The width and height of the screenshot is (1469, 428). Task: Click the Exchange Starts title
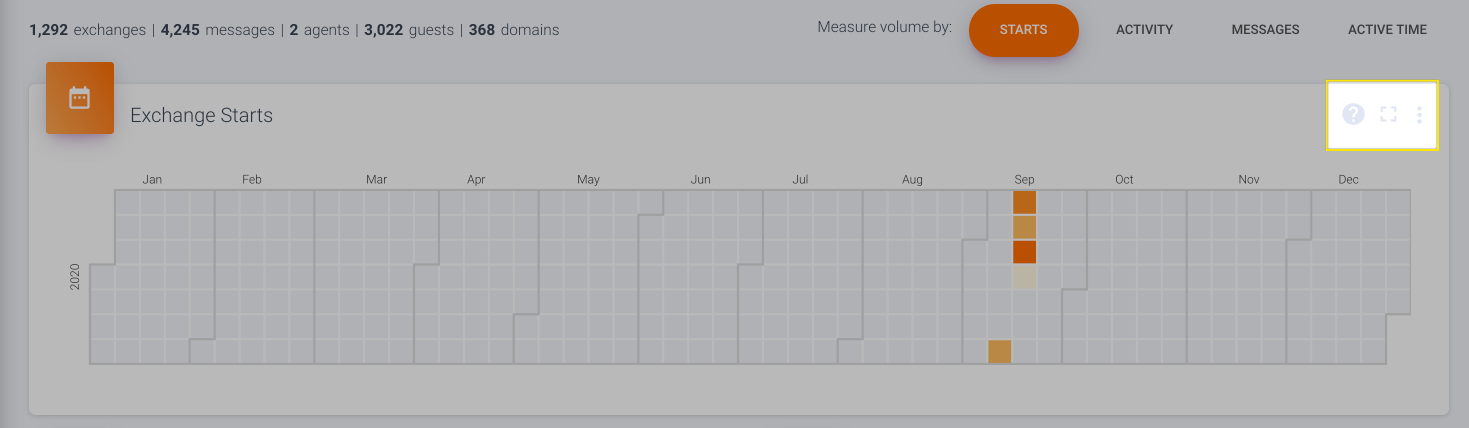click(x=201, y=116)
